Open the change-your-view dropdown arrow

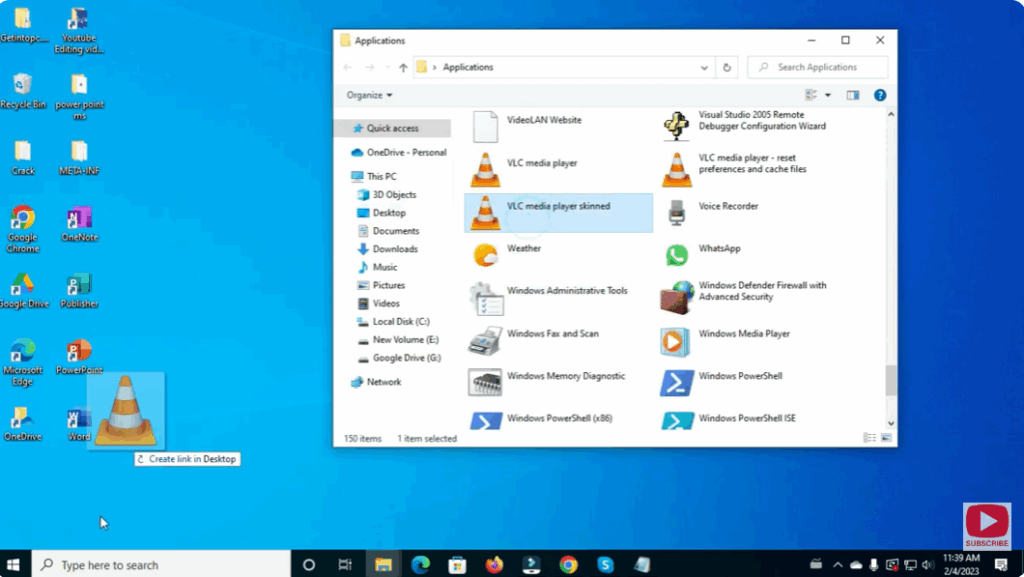point(828,95)
